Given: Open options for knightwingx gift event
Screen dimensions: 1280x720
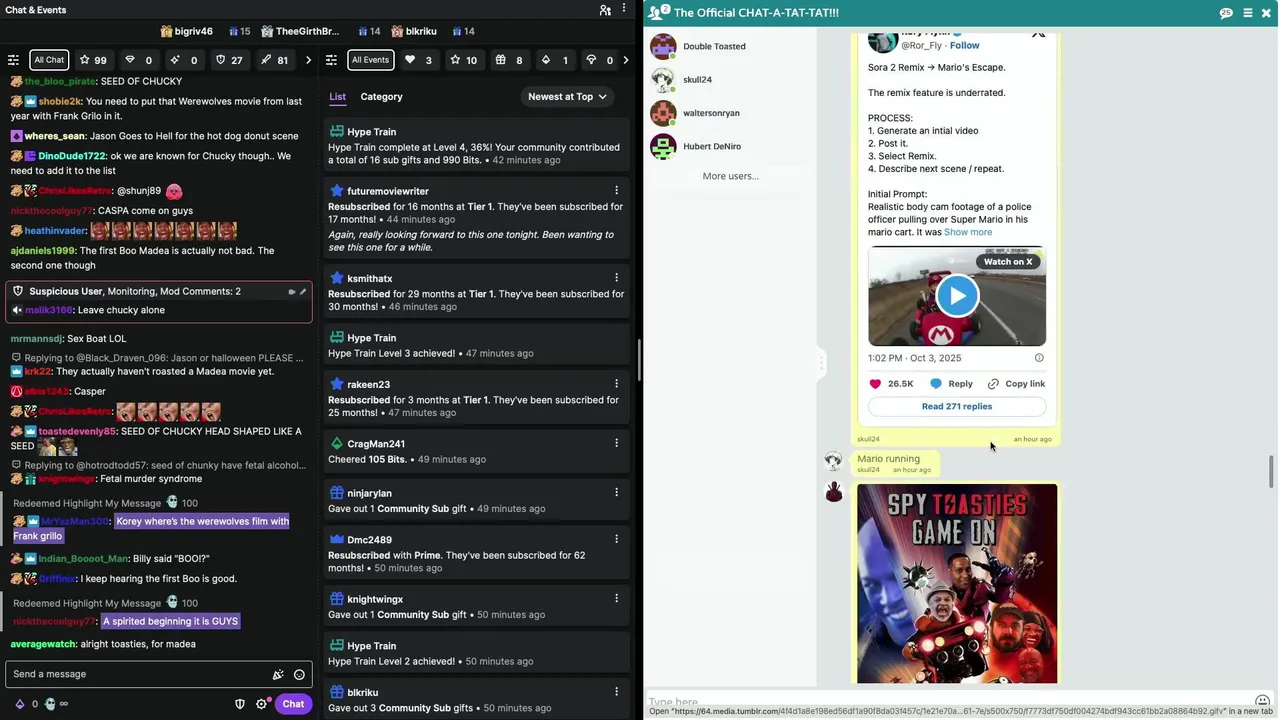Looking at the screenshot, I should pyautogui.click(x=616, y=598).
